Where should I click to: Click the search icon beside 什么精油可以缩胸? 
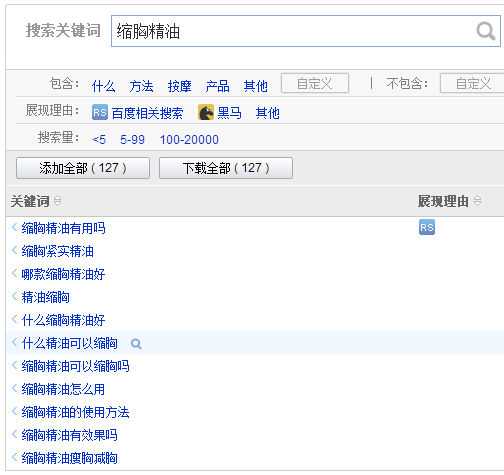pos(136,343)
